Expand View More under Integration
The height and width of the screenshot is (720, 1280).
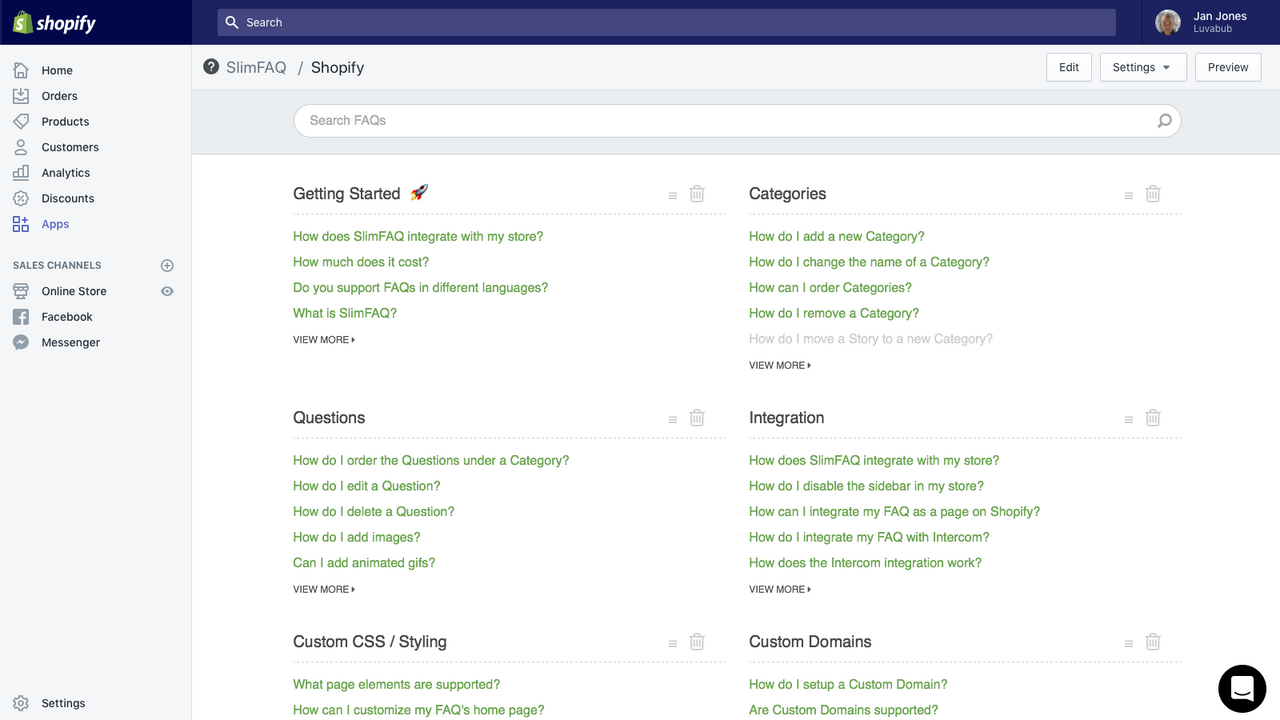[x=780, y=590]
